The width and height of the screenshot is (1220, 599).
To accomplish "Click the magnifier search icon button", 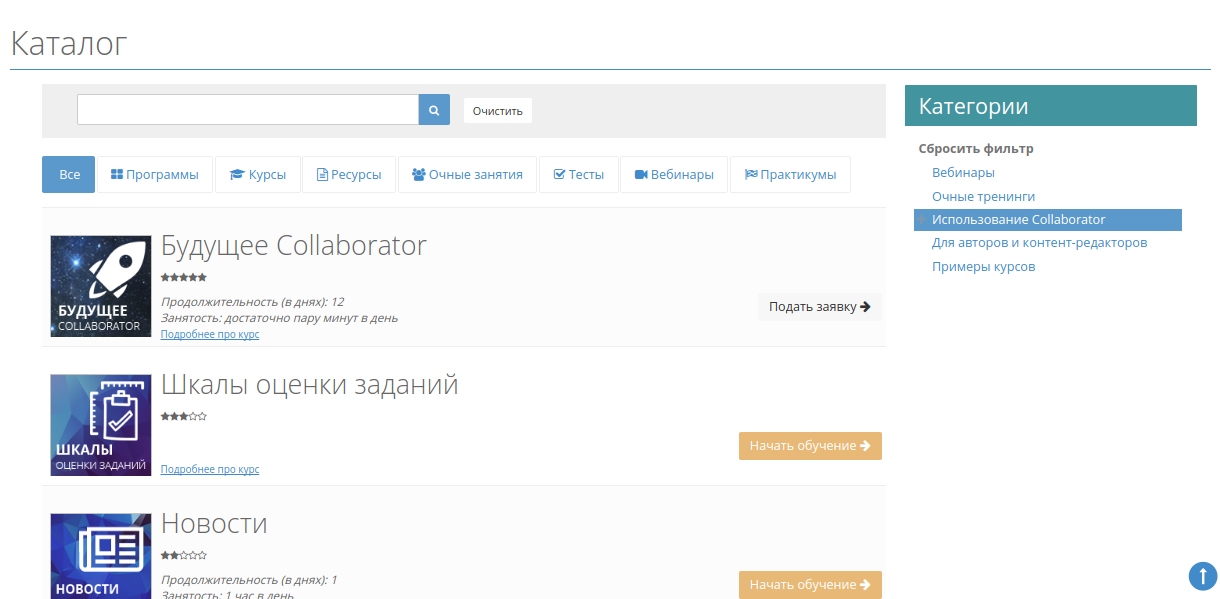I will point(434,110).
